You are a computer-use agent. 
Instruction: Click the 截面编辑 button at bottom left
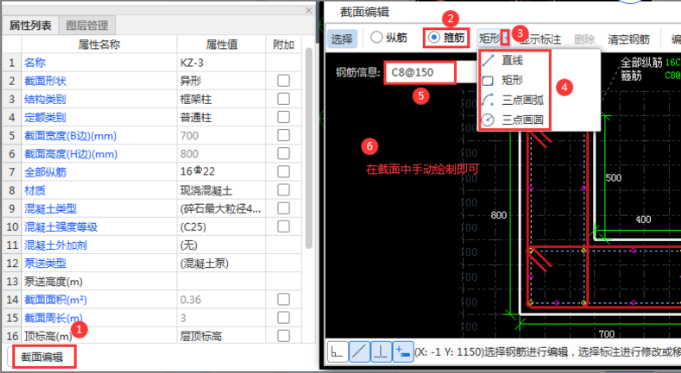tap(43, 357)
